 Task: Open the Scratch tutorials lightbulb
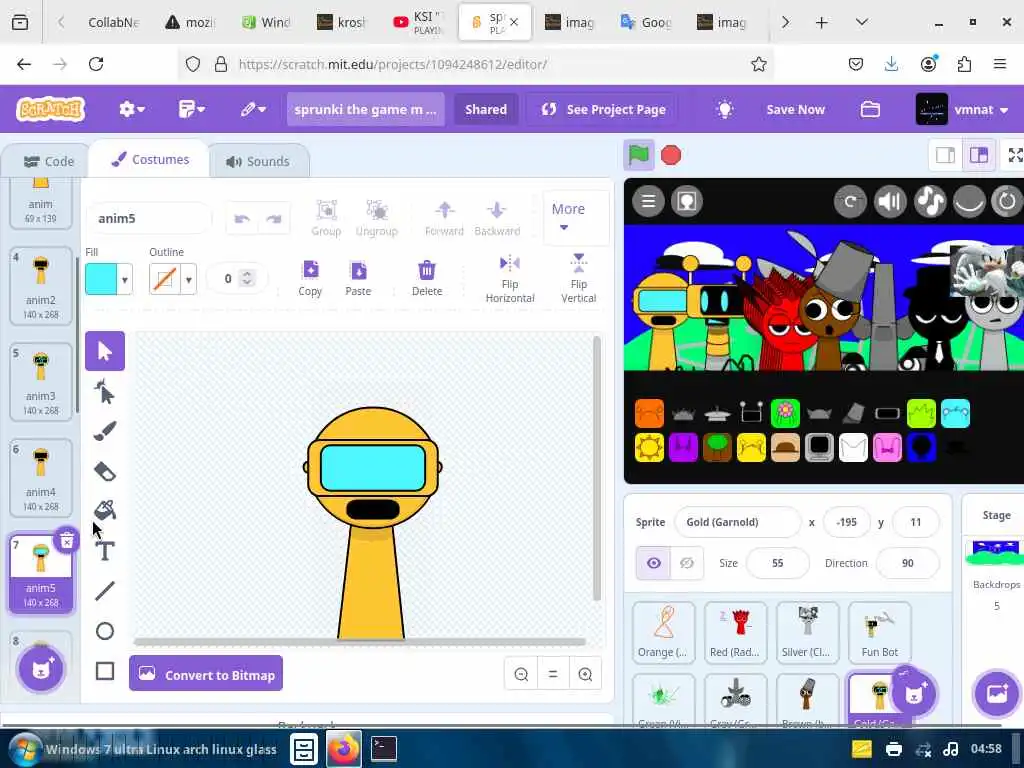click(x=725, y=109)
